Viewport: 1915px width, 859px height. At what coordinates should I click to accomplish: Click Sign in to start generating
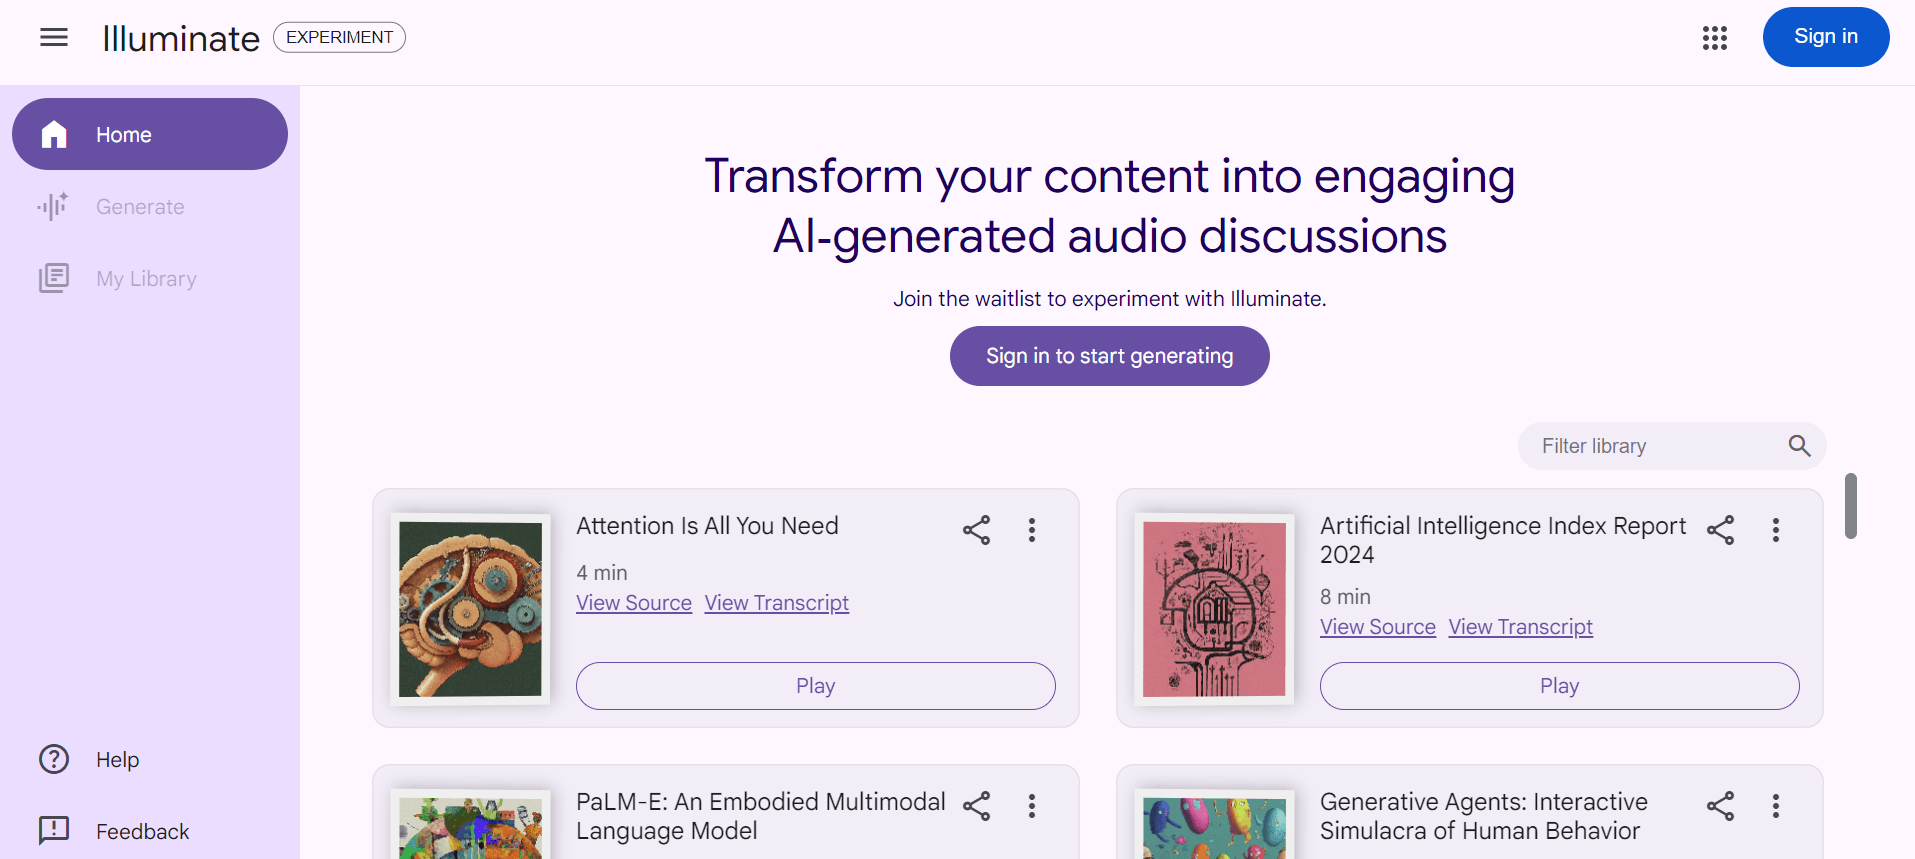click(x=1110, y=356)
